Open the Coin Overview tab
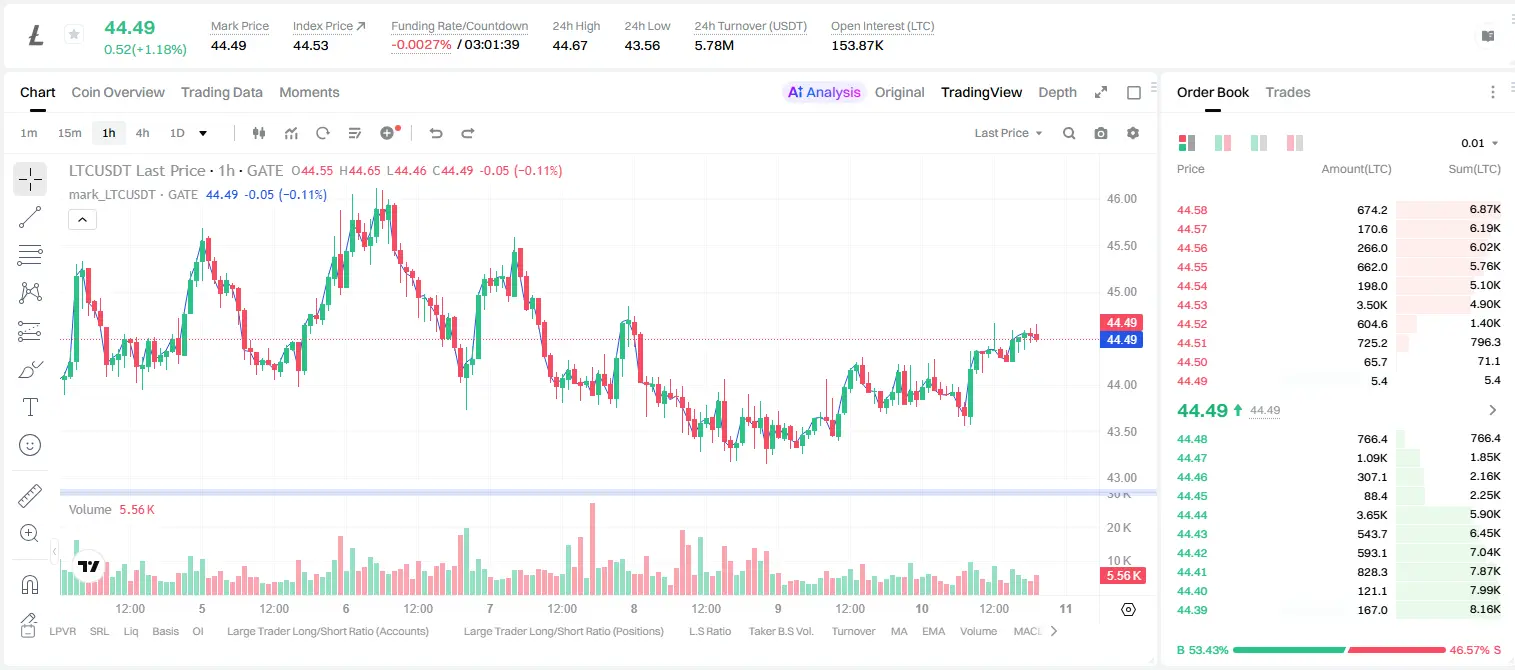This screenshot has height=670, width=1515. click(x=118, y=92)
